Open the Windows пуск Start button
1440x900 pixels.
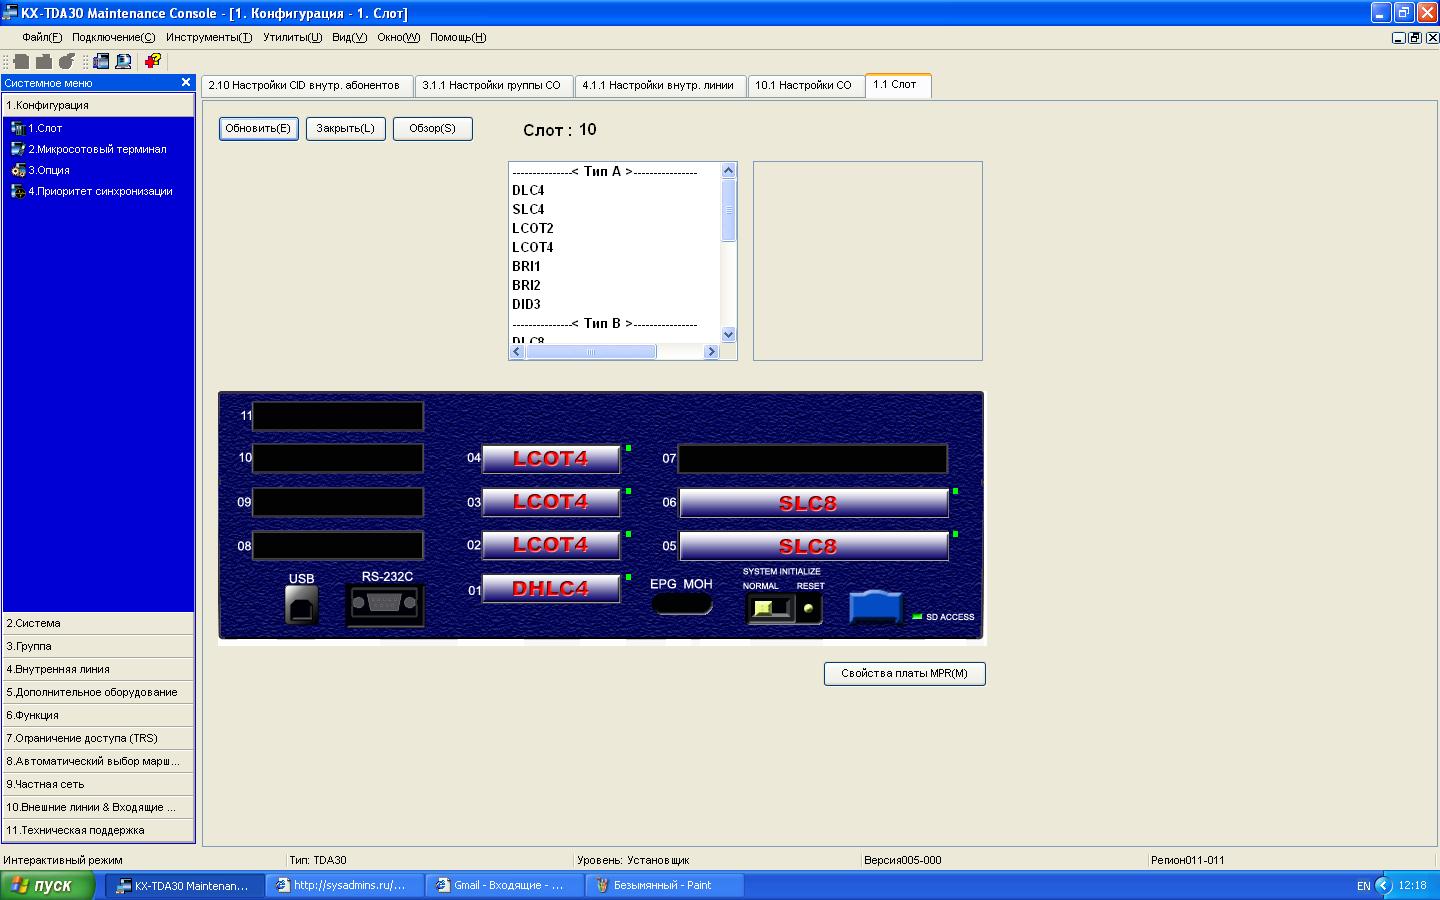pyautogui.click(x=48, y=885)
